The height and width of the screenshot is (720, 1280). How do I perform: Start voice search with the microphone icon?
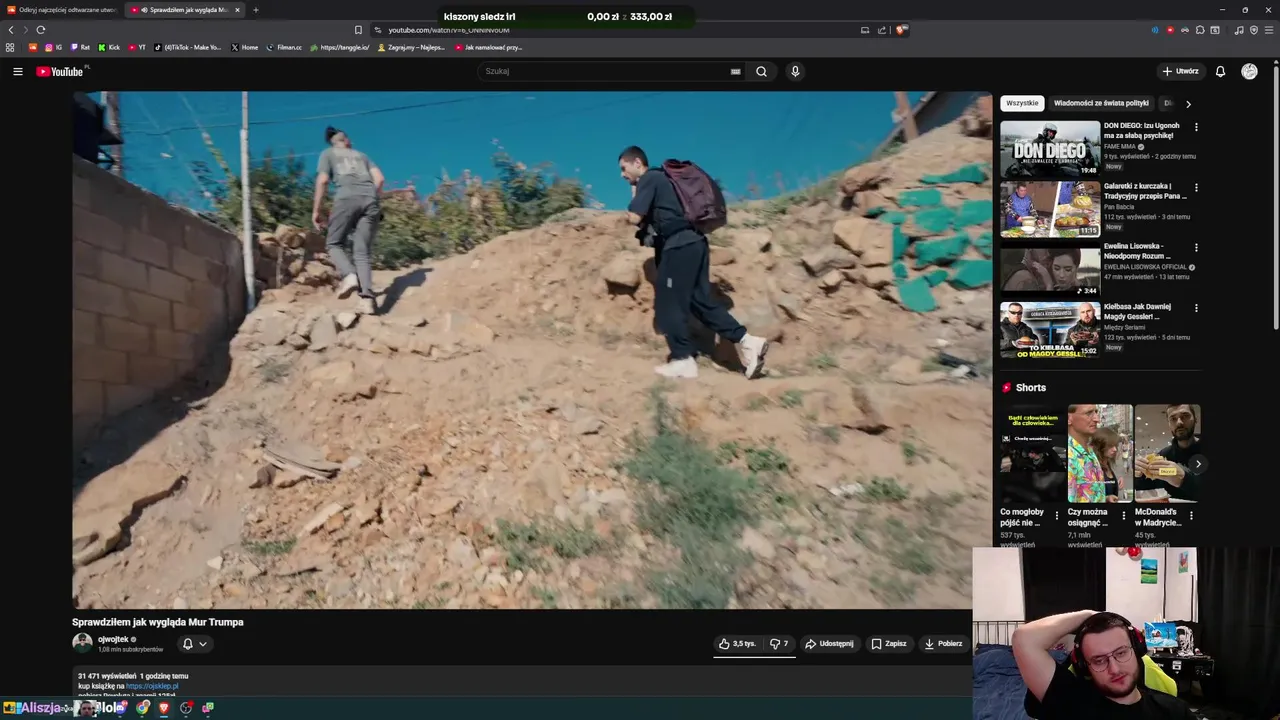pos(795,71)
